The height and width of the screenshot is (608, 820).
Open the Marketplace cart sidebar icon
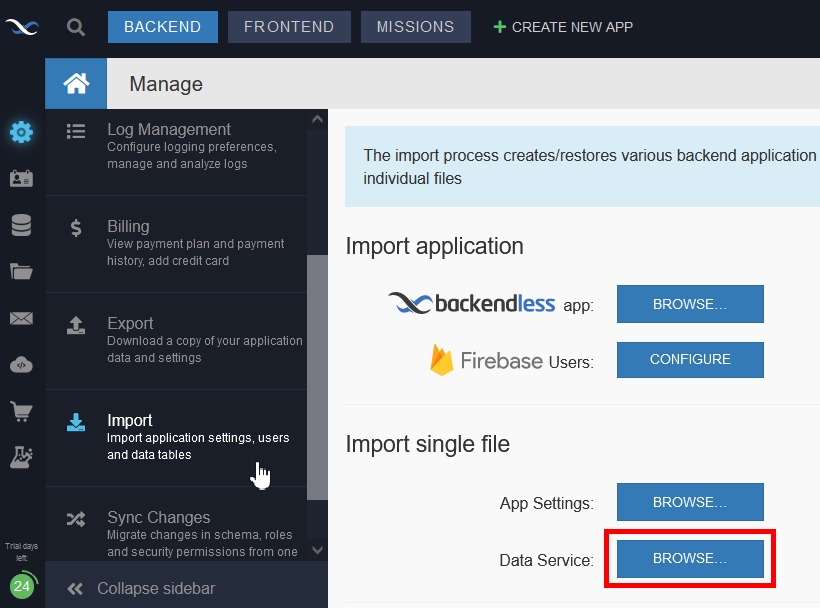click(x=21, y=411)
